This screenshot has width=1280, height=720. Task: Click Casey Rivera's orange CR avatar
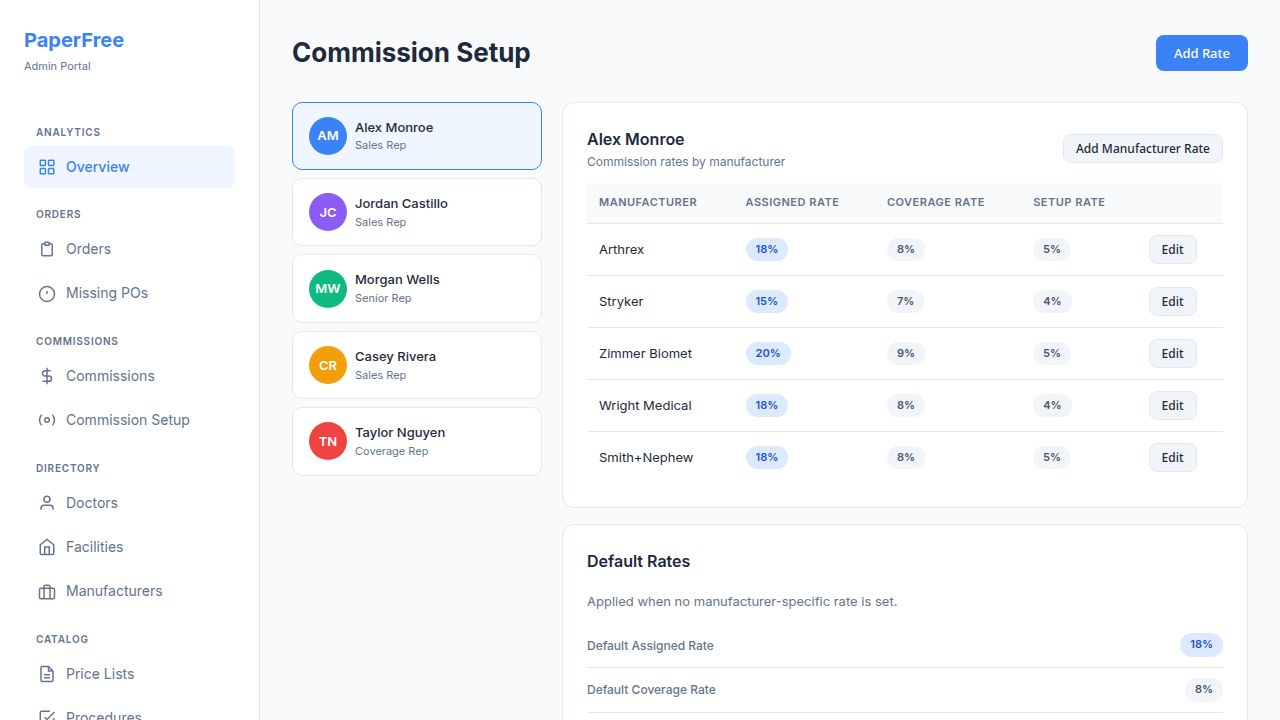[328, 365]
